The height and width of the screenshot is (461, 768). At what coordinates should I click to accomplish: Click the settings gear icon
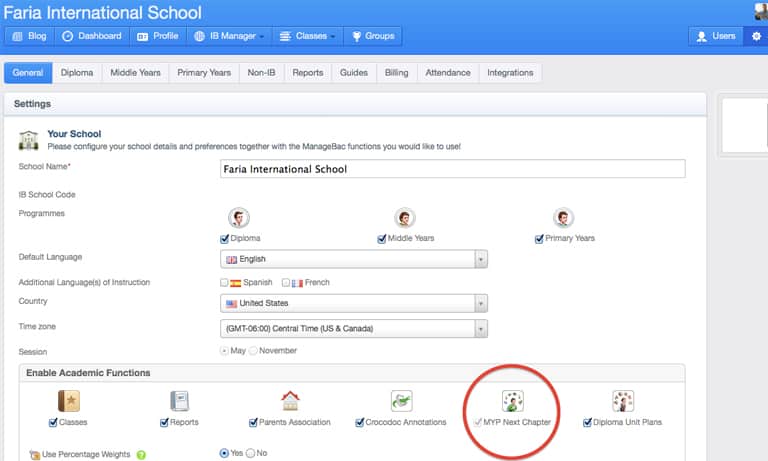coord(756,36)
